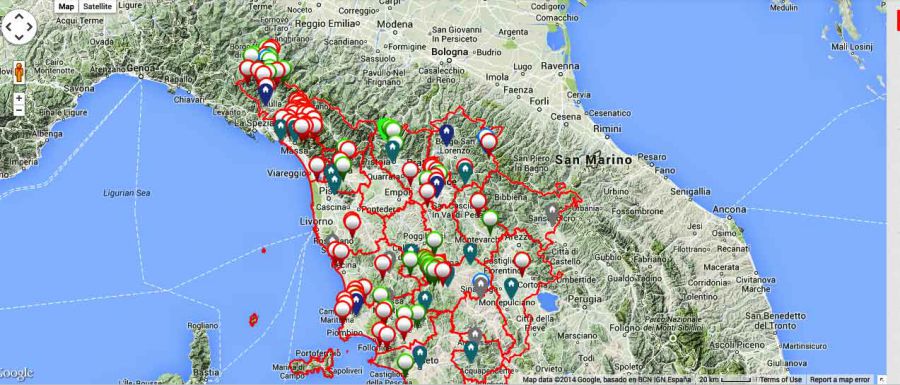The height and width of the screenshot is (385, 900).
Task: Select the red pin above Cecina on the coast
Action: point(341,253)
